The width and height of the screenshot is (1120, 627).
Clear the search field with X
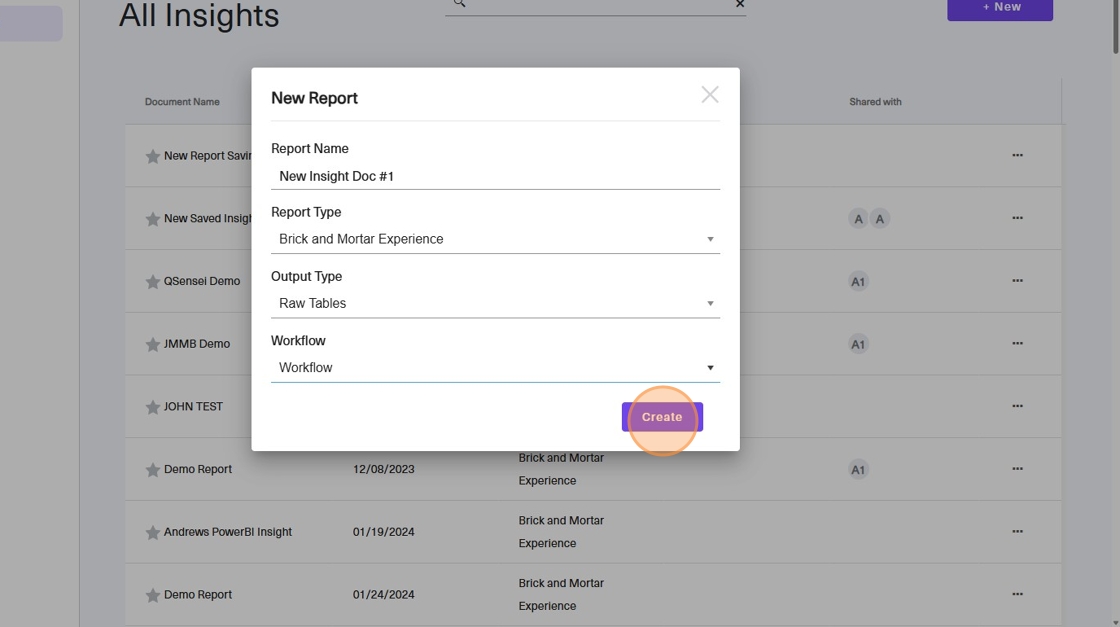740,4
